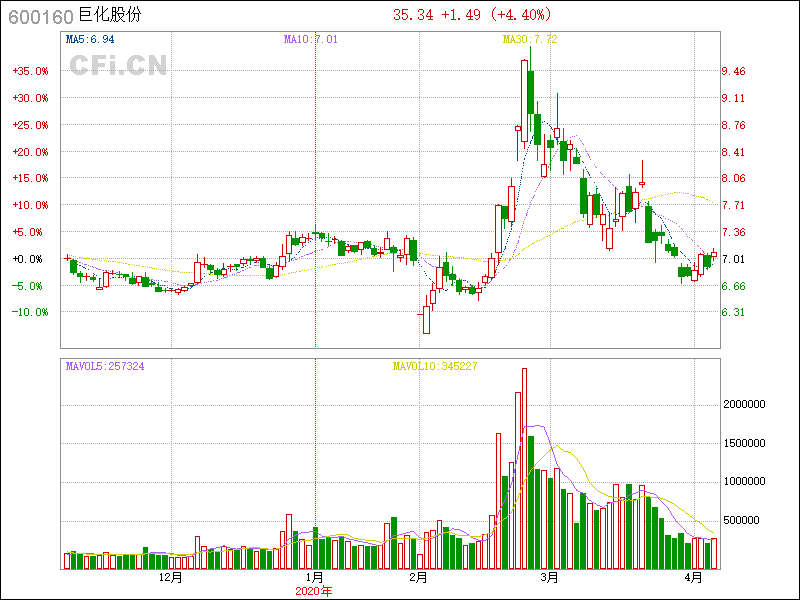Click the CFi.CN watermark logo
The width and height of the screenshot is (800, 600).
point(117,66)
